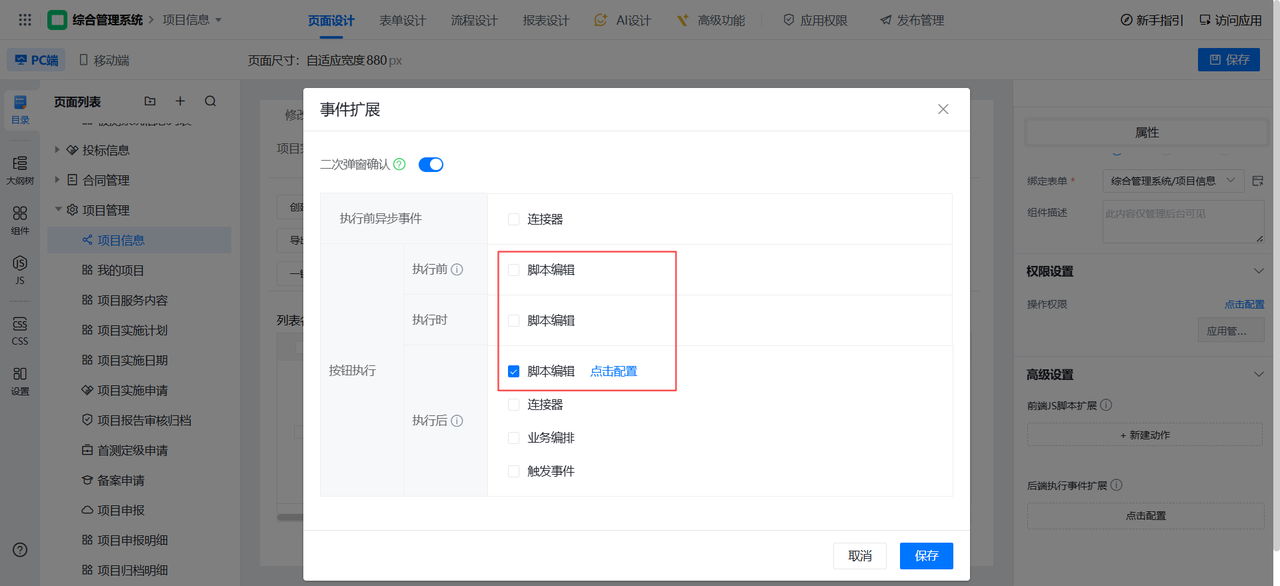Open the CSS sidebar icon

click(x=20, y=330)
